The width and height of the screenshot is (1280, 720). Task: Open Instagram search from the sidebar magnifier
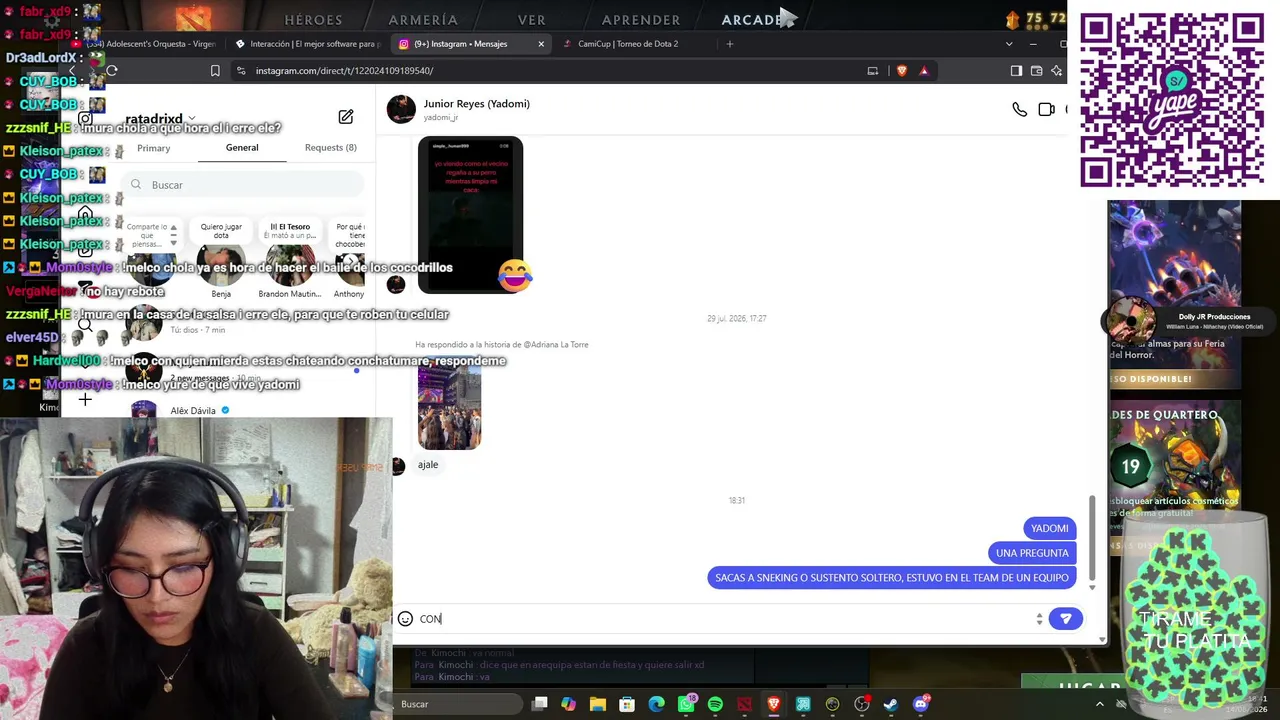(85, 324)
